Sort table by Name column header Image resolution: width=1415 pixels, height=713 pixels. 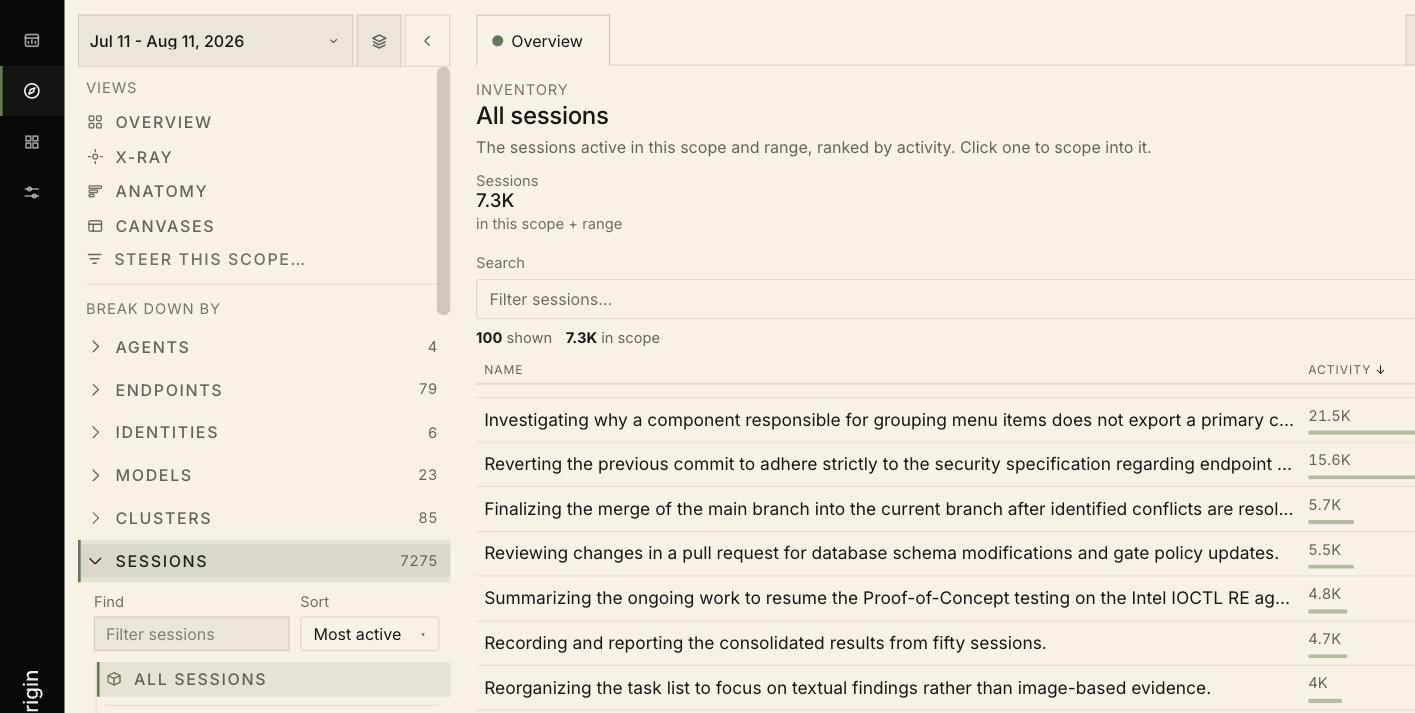click(x=503, y=370)
